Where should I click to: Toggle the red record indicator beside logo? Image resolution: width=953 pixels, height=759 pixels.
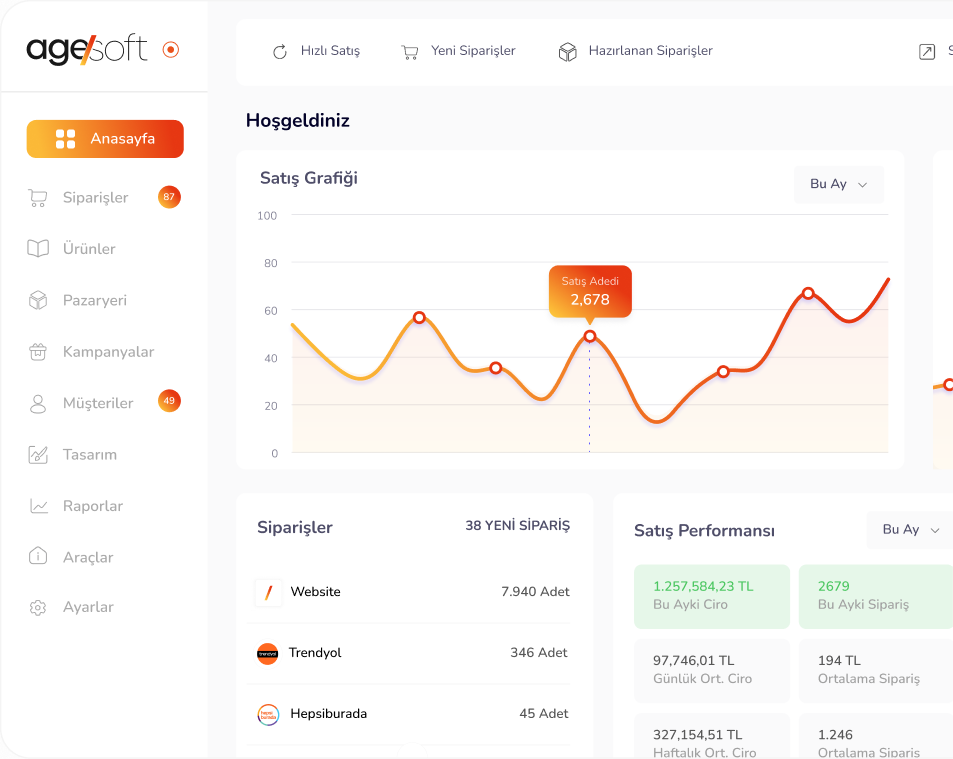point(171,49)
